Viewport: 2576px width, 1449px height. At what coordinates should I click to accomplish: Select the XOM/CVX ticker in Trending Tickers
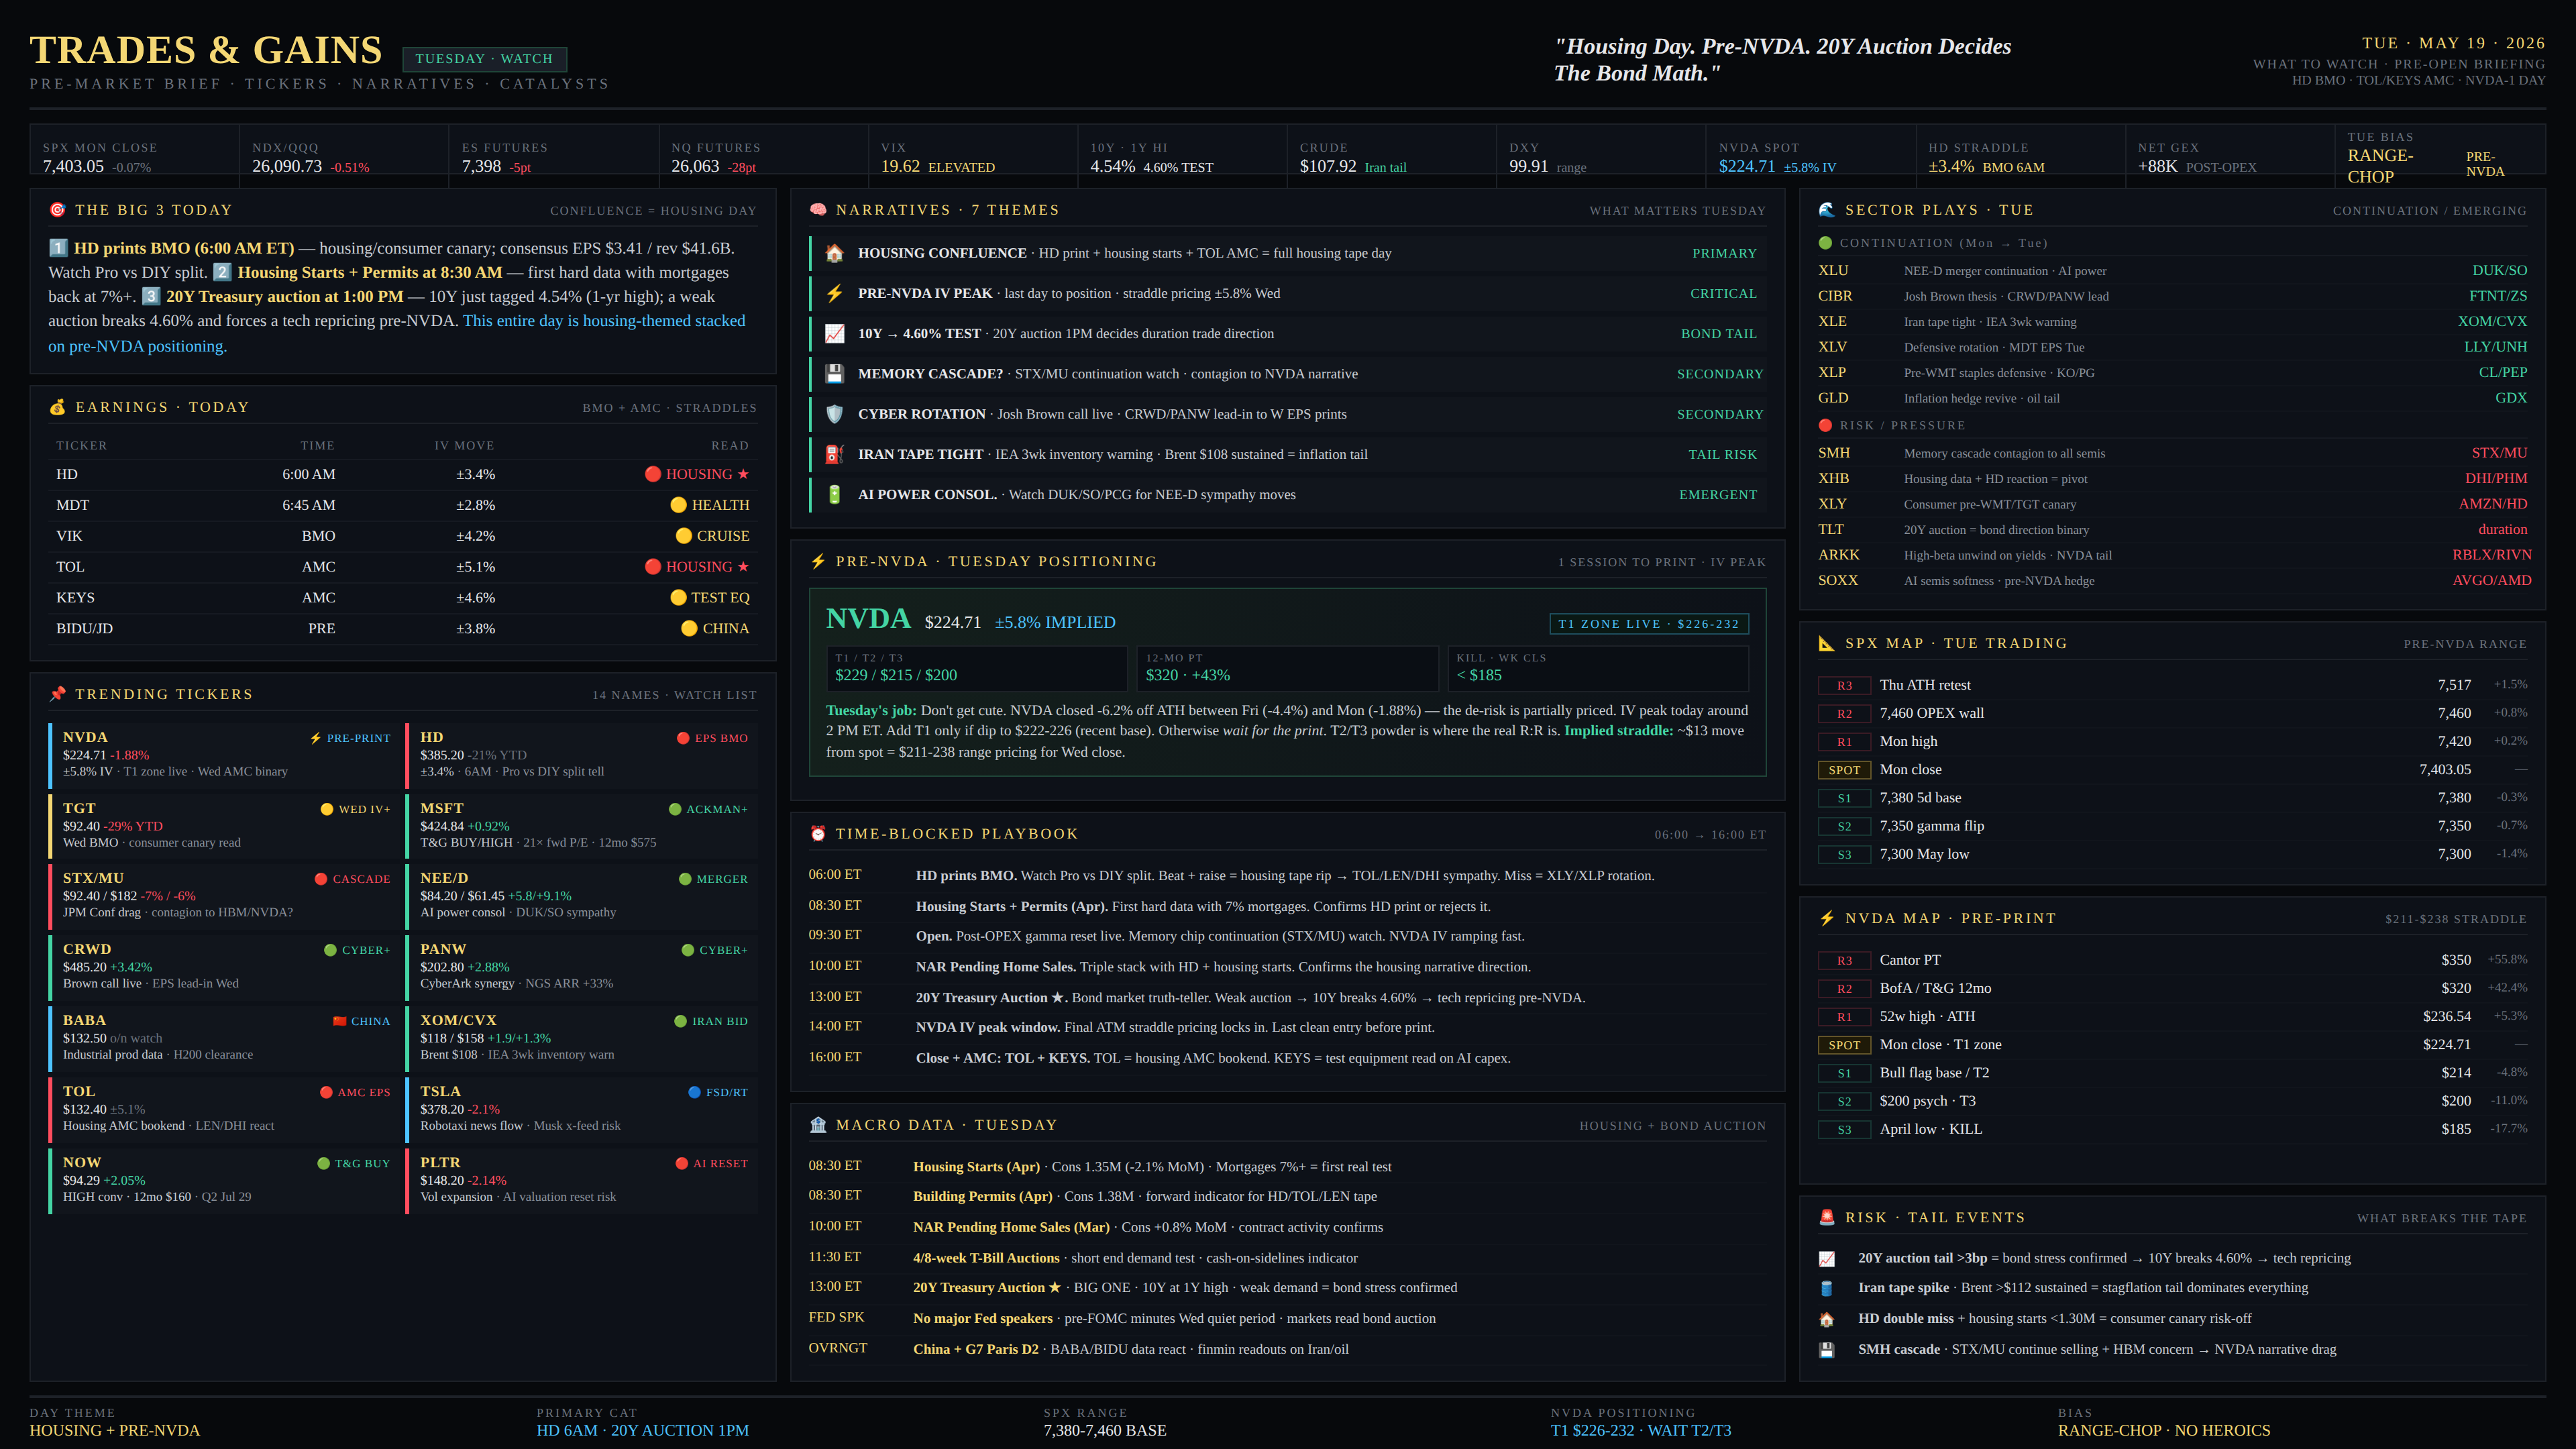pyautogui.click(x=458, y=1020)
